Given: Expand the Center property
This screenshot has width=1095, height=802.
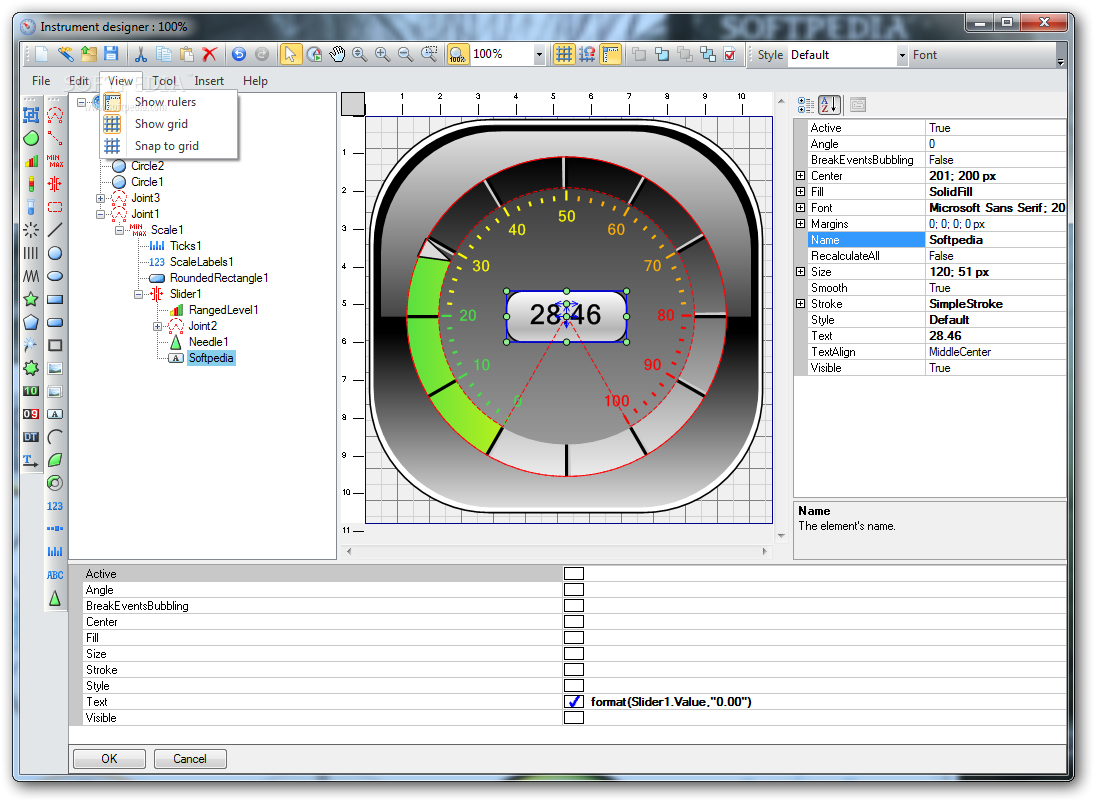Looking at the screenshot, I should click(800, 175).
